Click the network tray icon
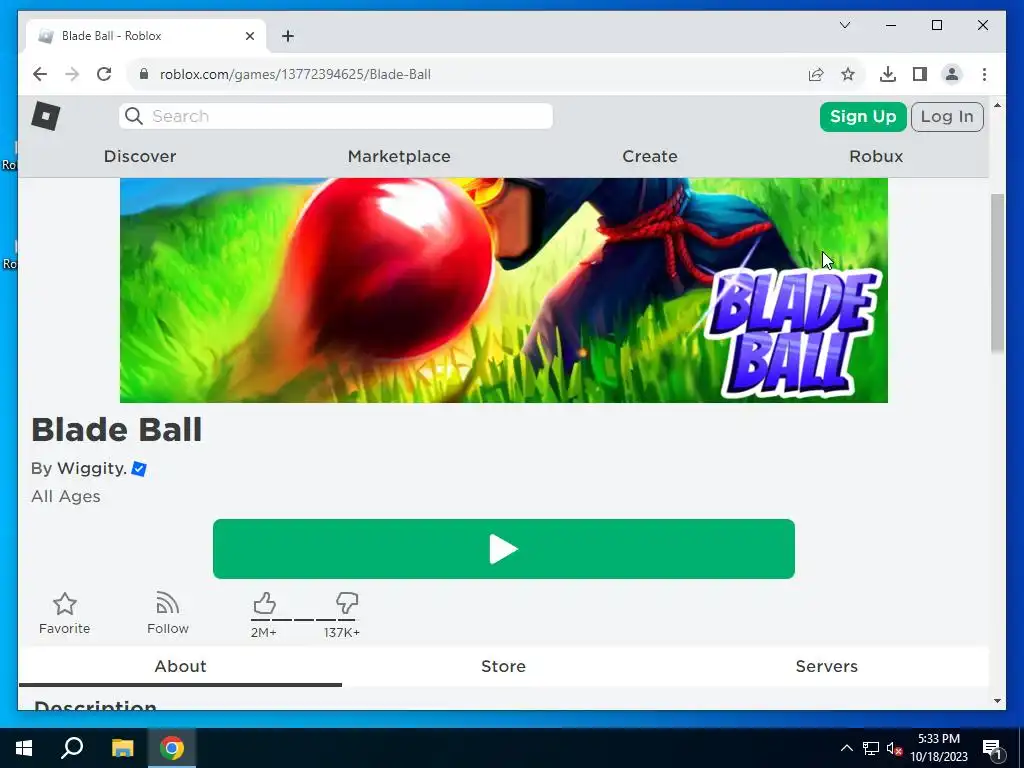Viewport: 1024px width, 768px height. [871, 748]
